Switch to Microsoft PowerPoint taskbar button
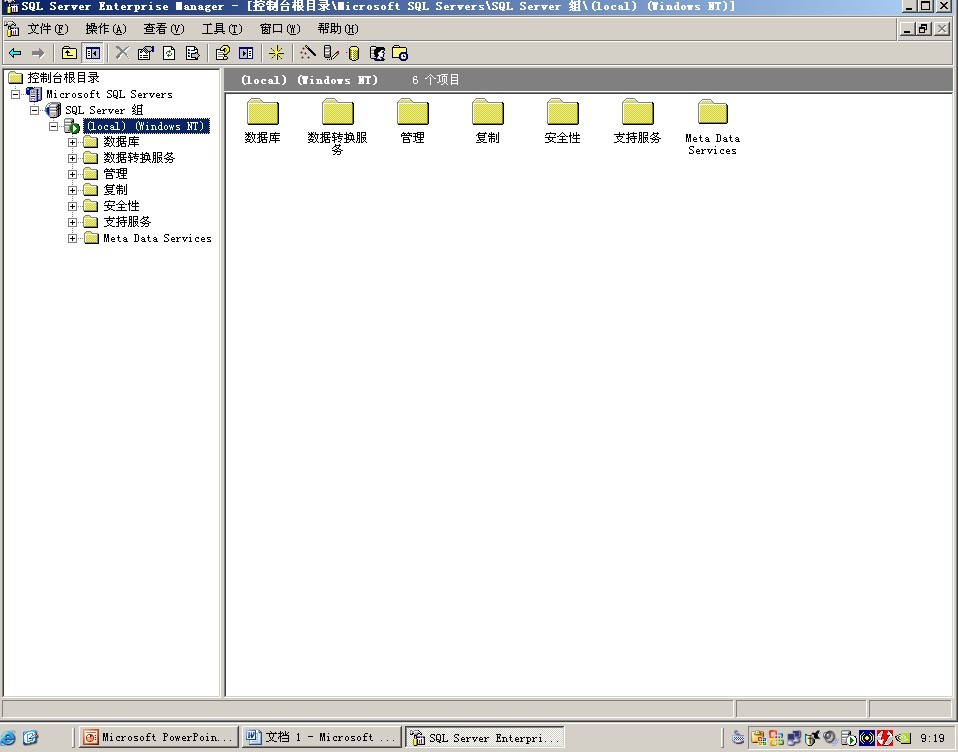The image size is (958, 752). tap(158, 737)
